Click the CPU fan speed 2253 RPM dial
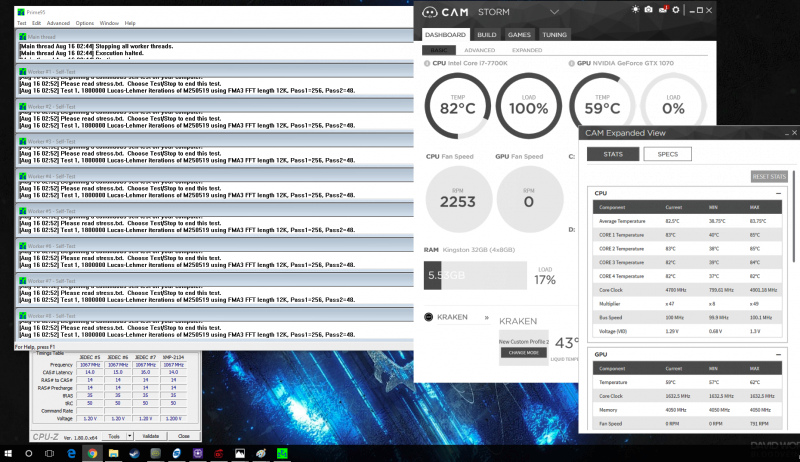 (459, 199)
